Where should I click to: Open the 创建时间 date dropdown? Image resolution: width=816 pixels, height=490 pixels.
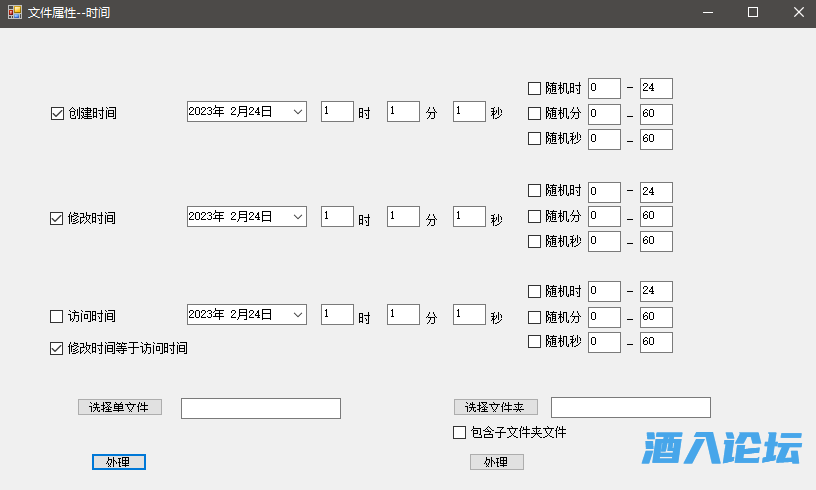coord(298,112)
